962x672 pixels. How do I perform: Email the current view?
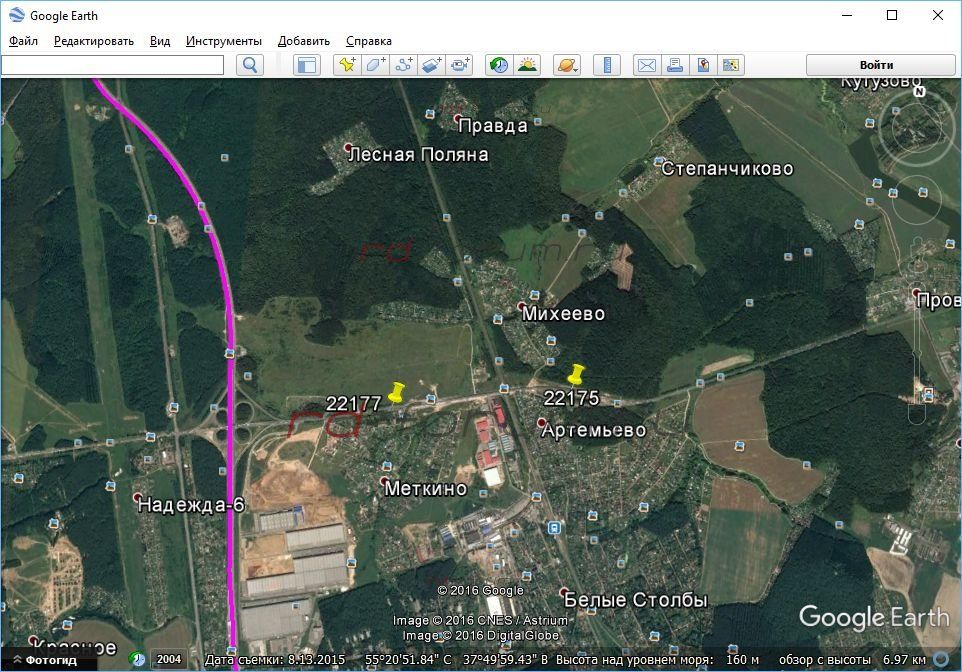646,65
